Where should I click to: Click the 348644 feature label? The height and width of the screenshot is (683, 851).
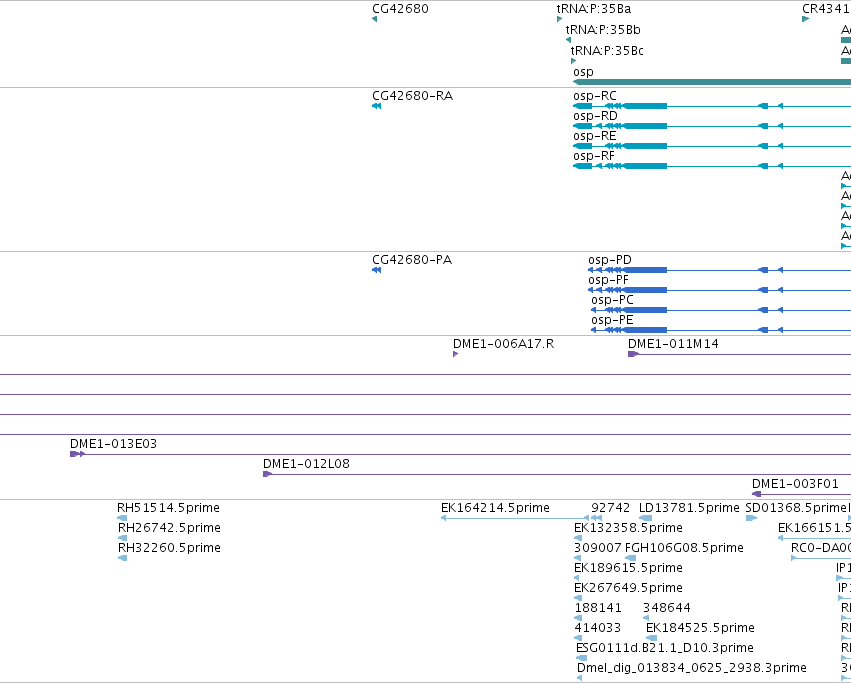[666, 608]
